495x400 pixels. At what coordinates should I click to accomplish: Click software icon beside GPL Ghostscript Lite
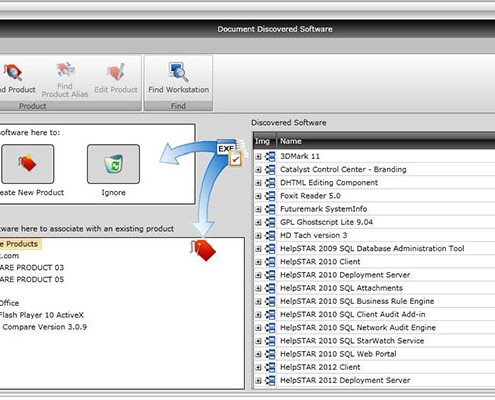270,222
